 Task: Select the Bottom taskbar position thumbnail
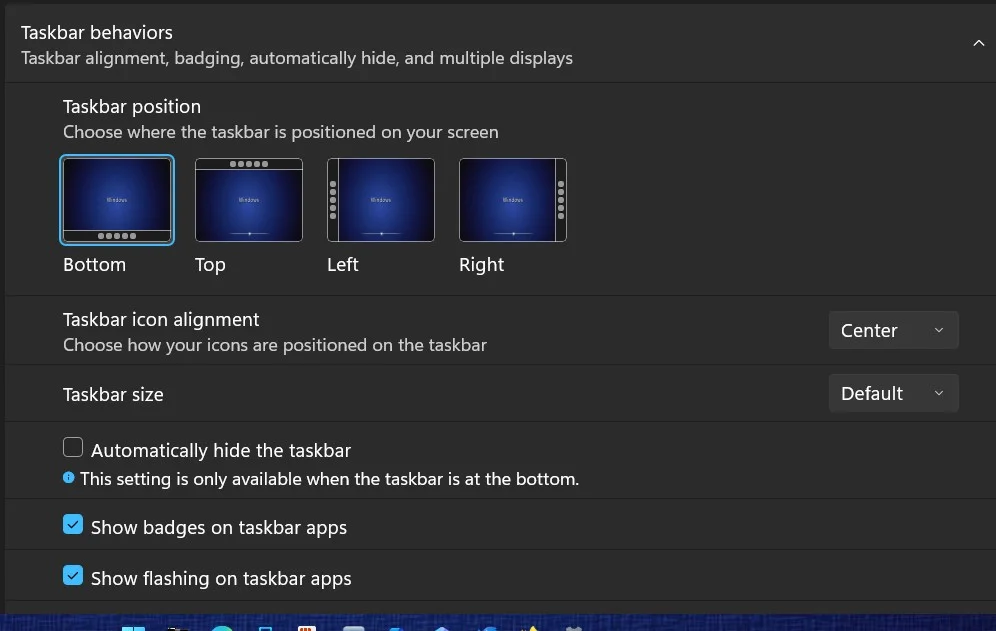click(117, 200)
